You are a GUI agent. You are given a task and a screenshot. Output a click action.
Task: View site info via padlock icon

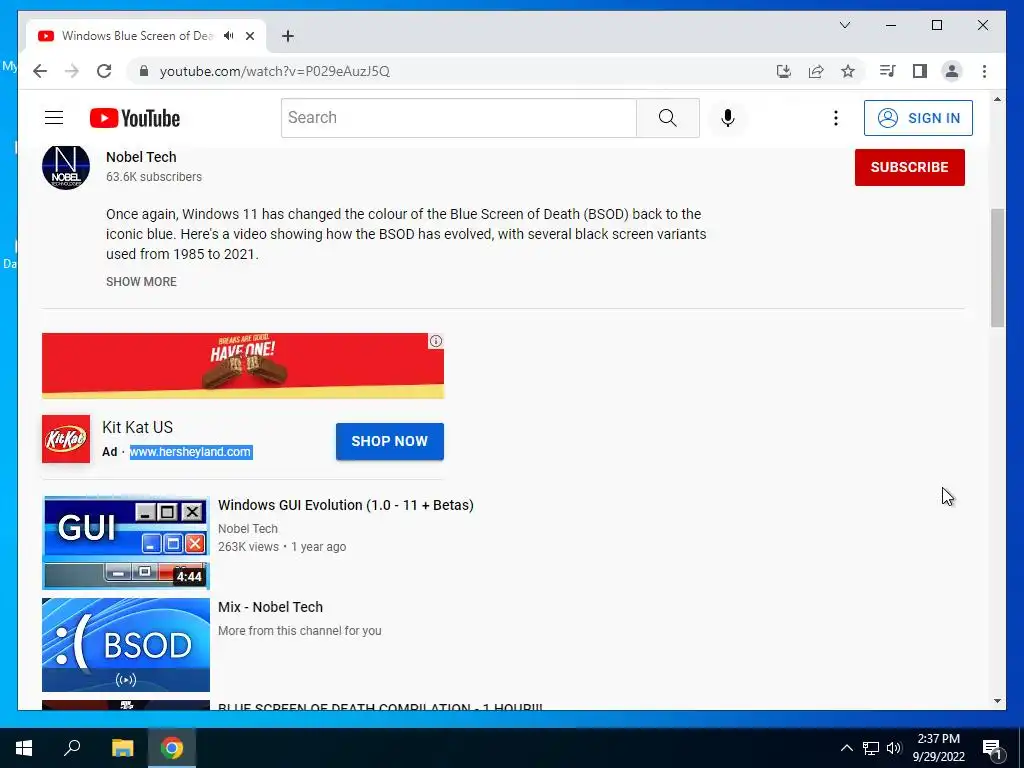pos(144,71)
